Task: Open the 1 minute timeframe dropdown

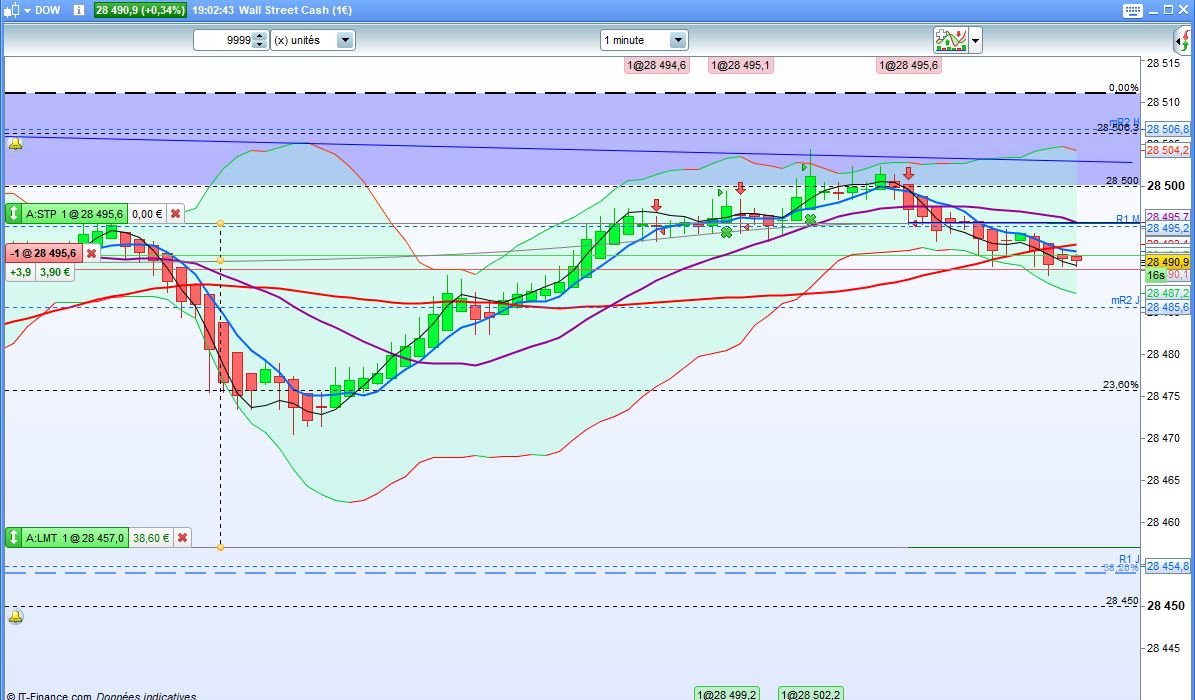Action: click(x=644, y=40)
